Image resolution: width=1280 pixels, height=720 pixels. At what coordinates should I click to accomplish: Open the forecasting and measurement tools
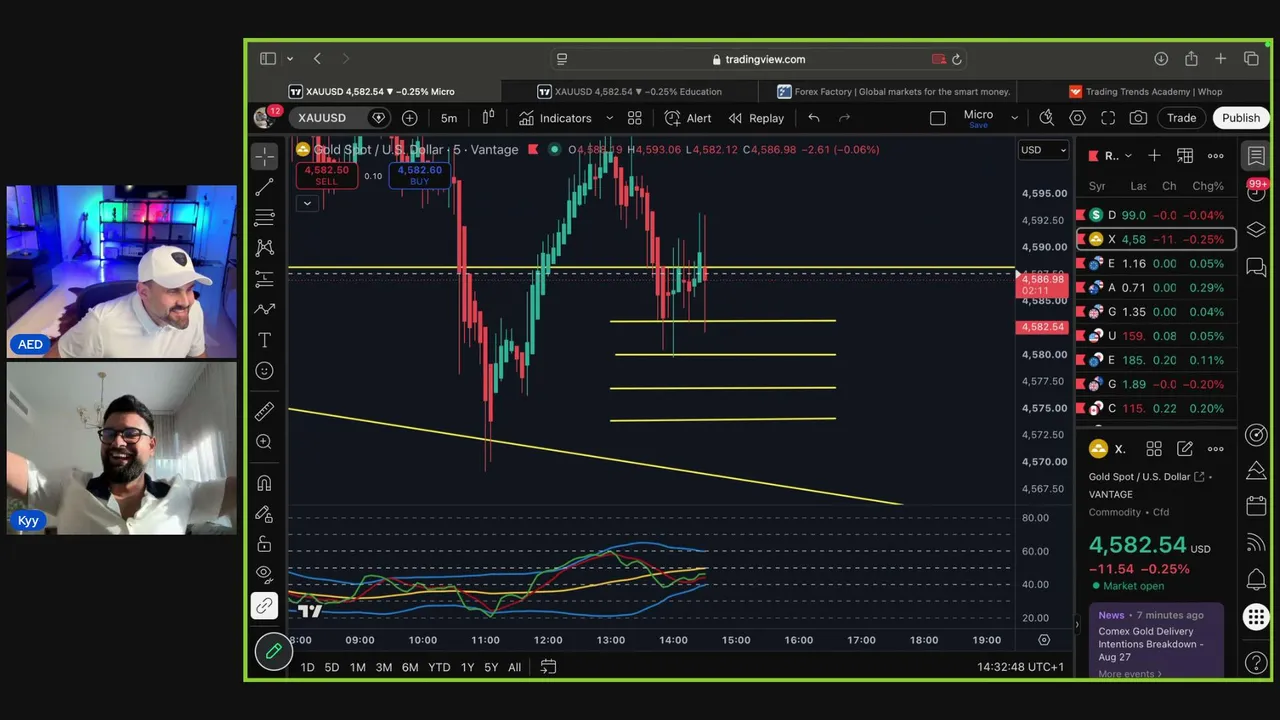click(264, 279)
